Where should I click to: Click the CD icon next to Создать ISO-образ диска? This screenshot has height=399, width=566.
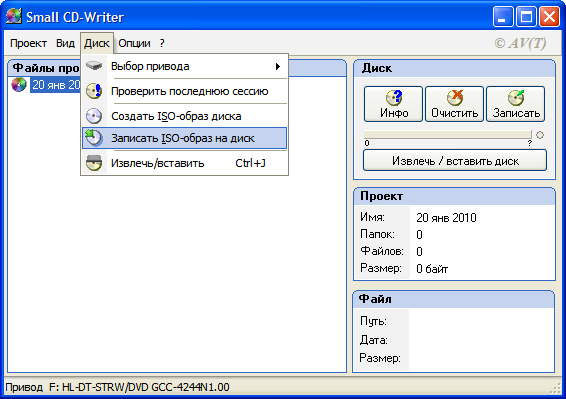(94, 116)
